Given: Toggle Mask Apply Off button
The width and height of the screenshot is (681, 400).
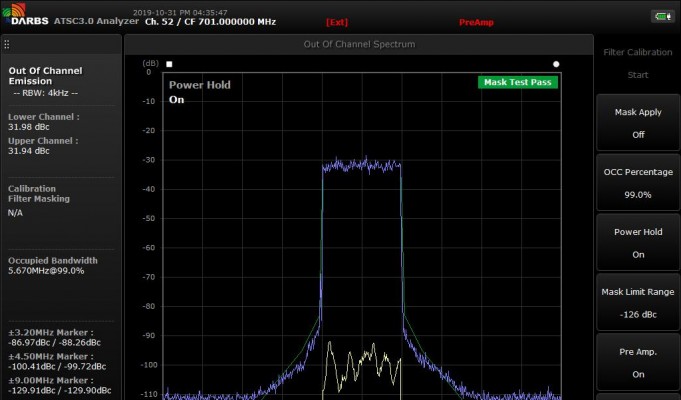Looking at the screenshot, I should [638, 123].
